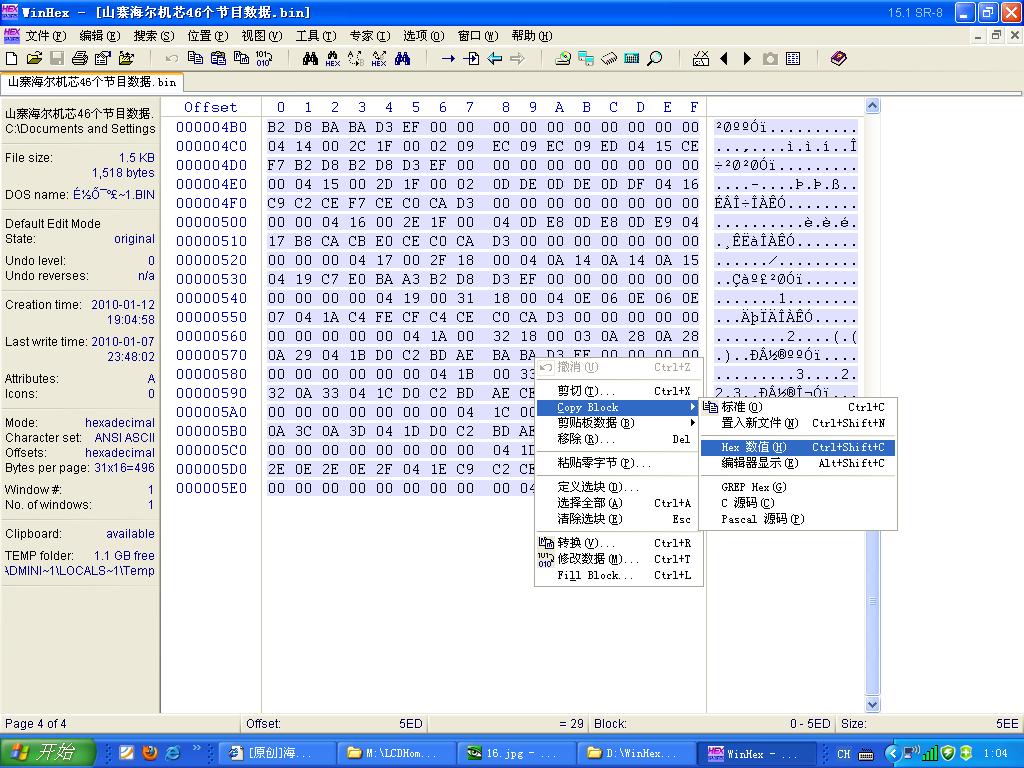Select GREP Hex(G) in the submenu
Screen dimensions: 1024x768
(797, 487)
